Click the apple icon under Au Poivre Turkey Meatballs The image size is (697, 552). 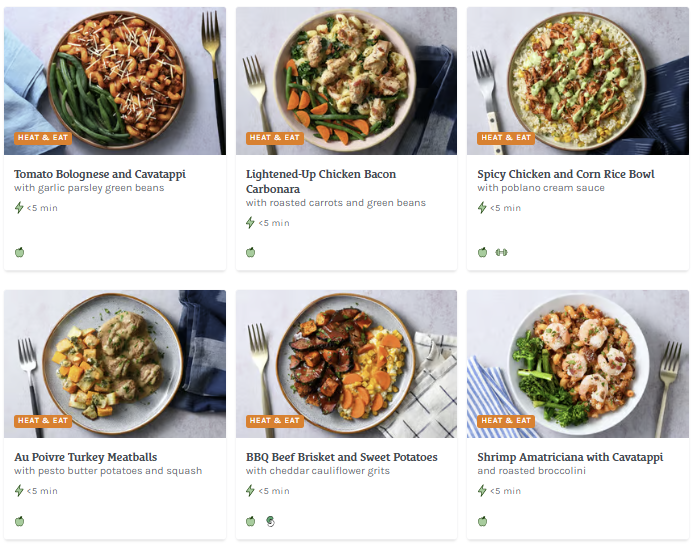pos(19,521)
